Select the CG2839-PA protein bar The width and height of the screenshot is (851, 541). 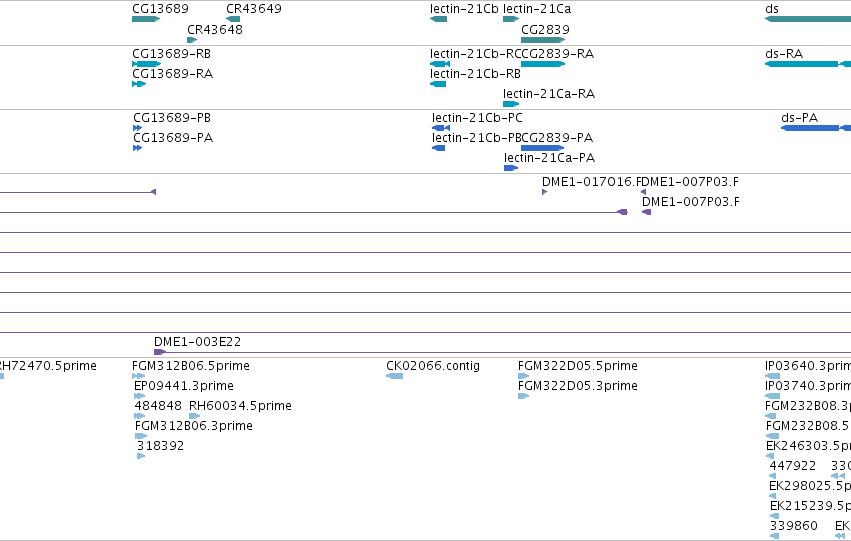point(543,148)
